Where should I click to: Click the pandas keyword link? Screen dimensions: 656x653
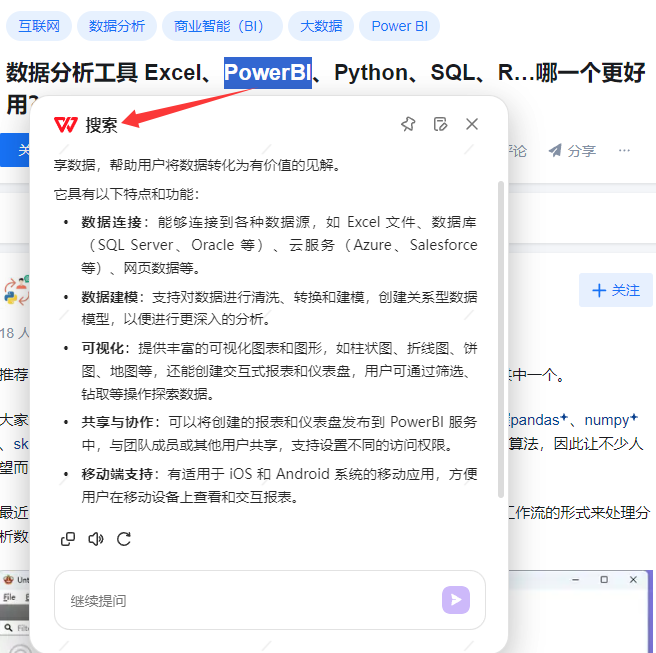click(537, 420)
